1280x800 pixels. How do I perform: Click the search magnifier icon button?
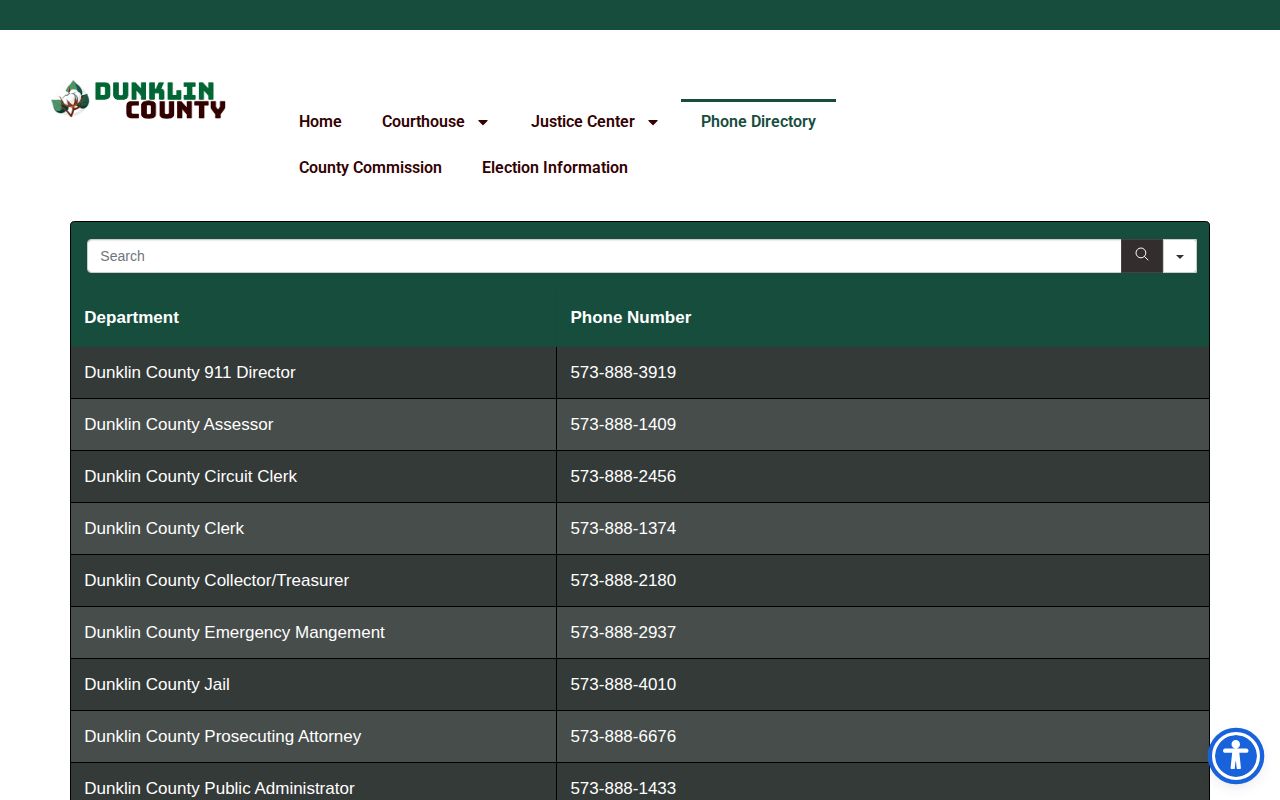1142,256
